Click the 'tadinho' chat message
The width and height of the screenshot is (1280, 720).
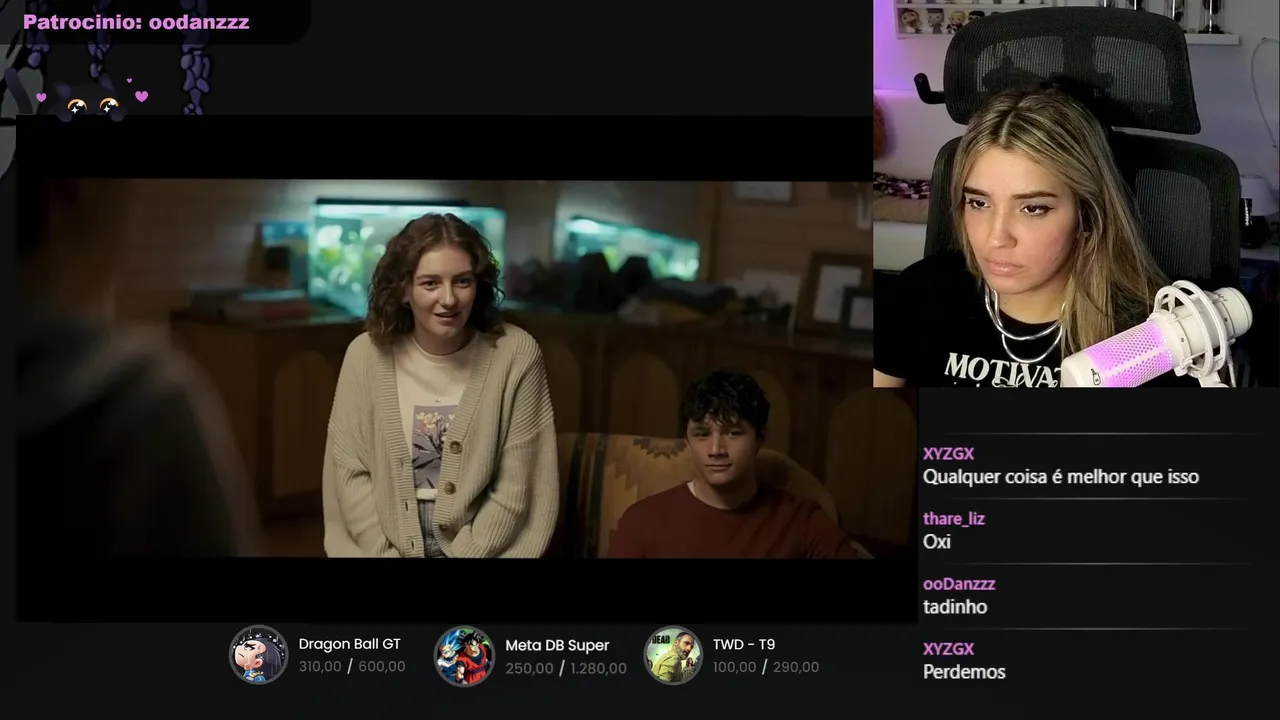pos(955,607)
